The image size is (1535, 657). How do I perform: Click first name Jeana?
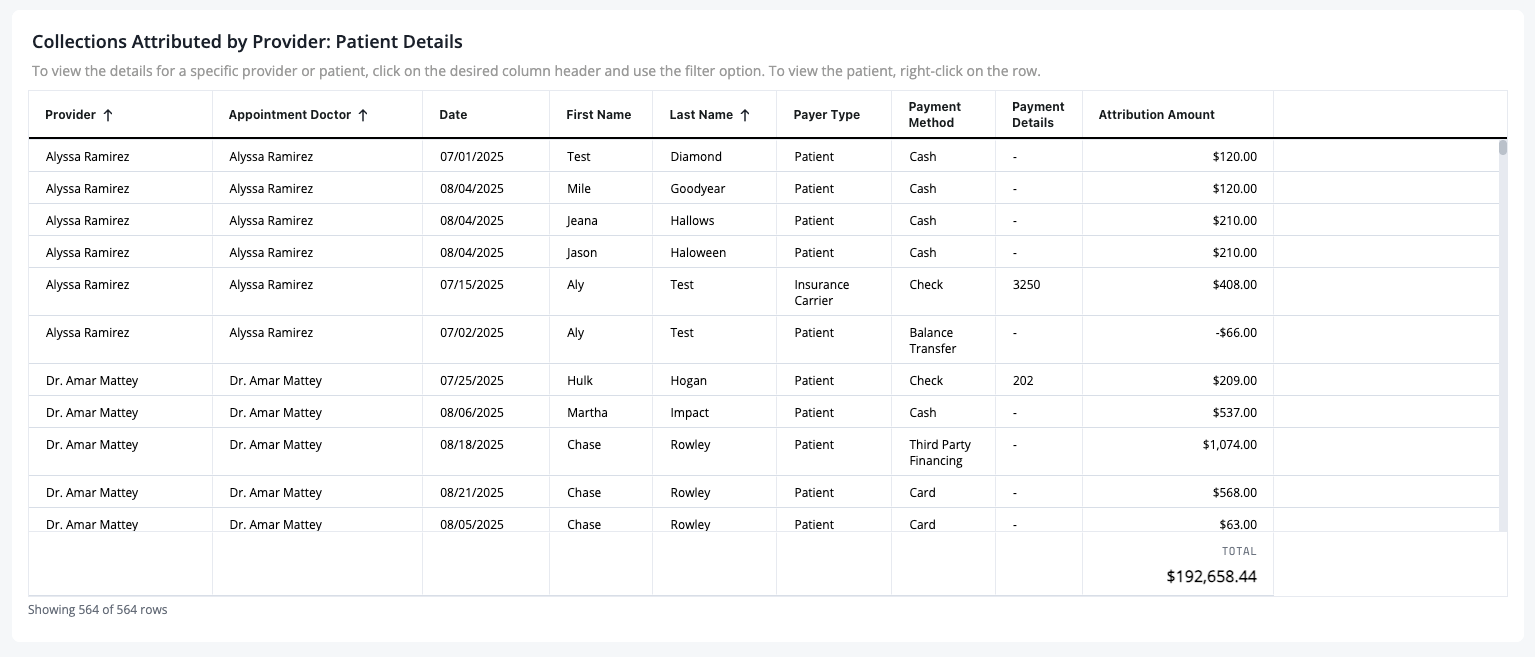[584, 221]
